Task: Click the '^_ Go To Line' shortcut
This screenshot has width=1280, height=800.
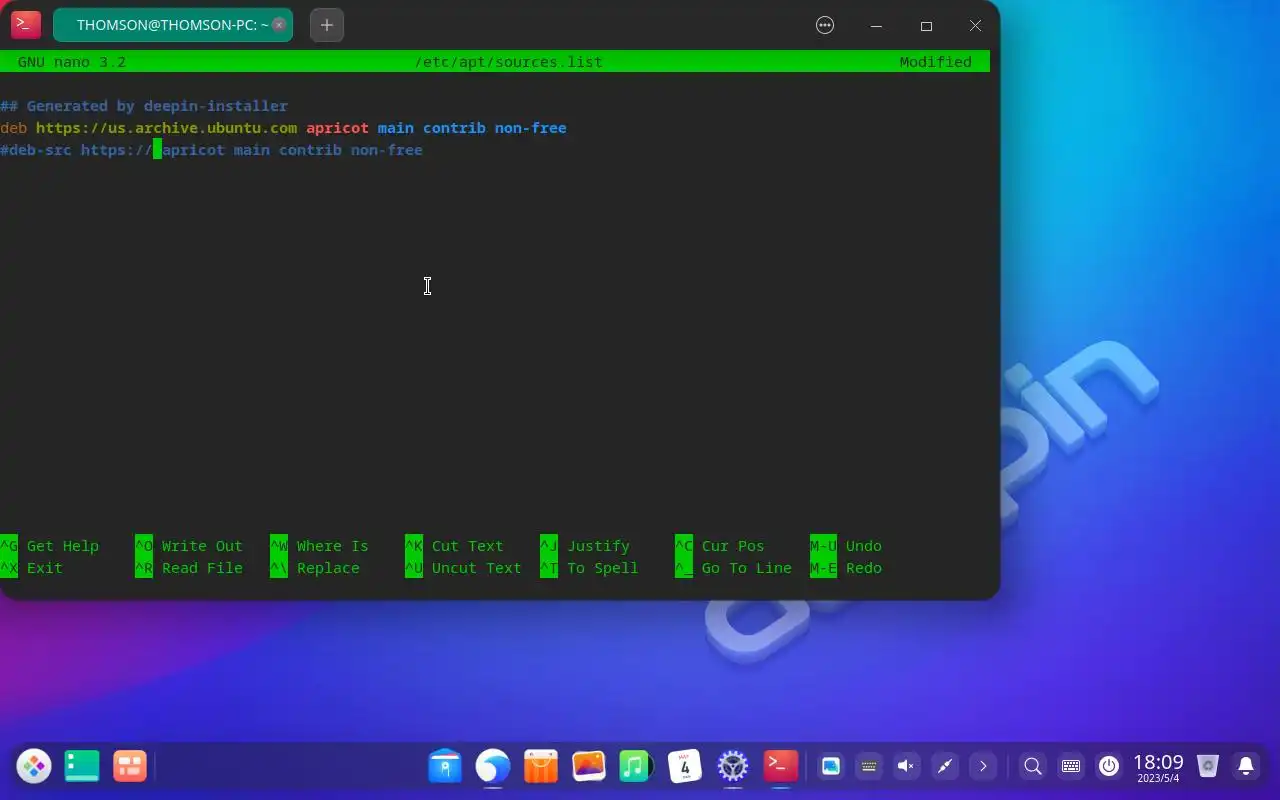Action: point(734,568)
